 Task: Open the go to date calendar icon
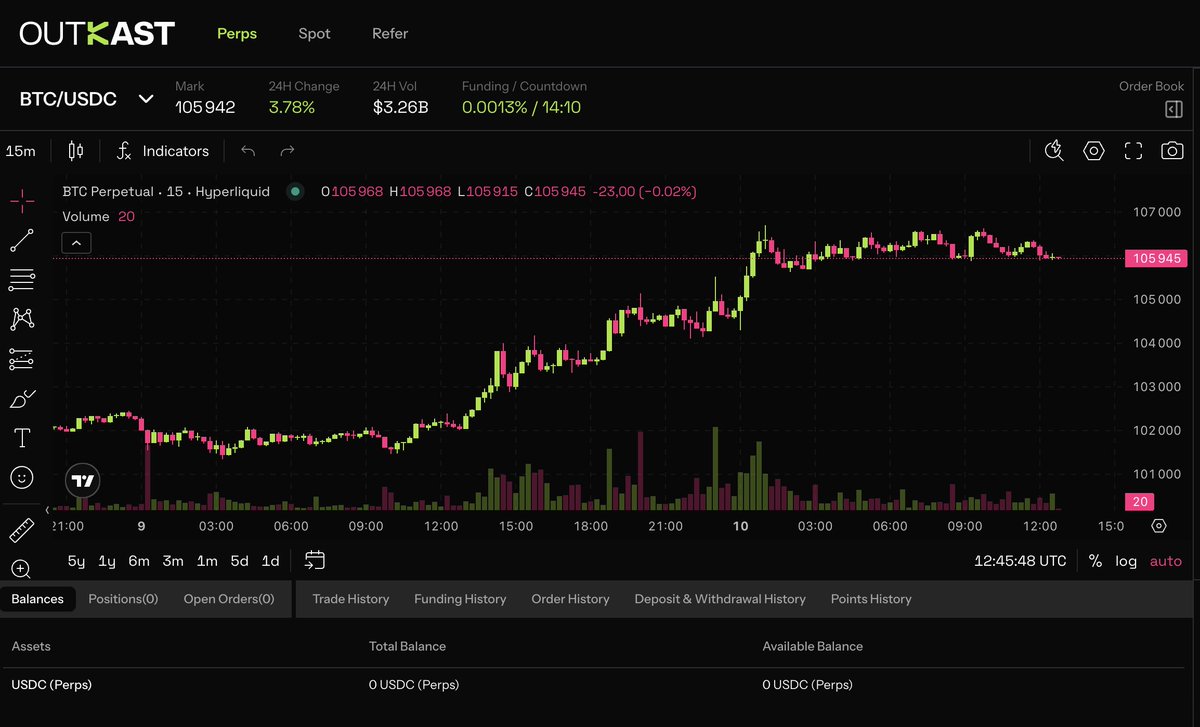pyautogui.click(x=315, y=560)
